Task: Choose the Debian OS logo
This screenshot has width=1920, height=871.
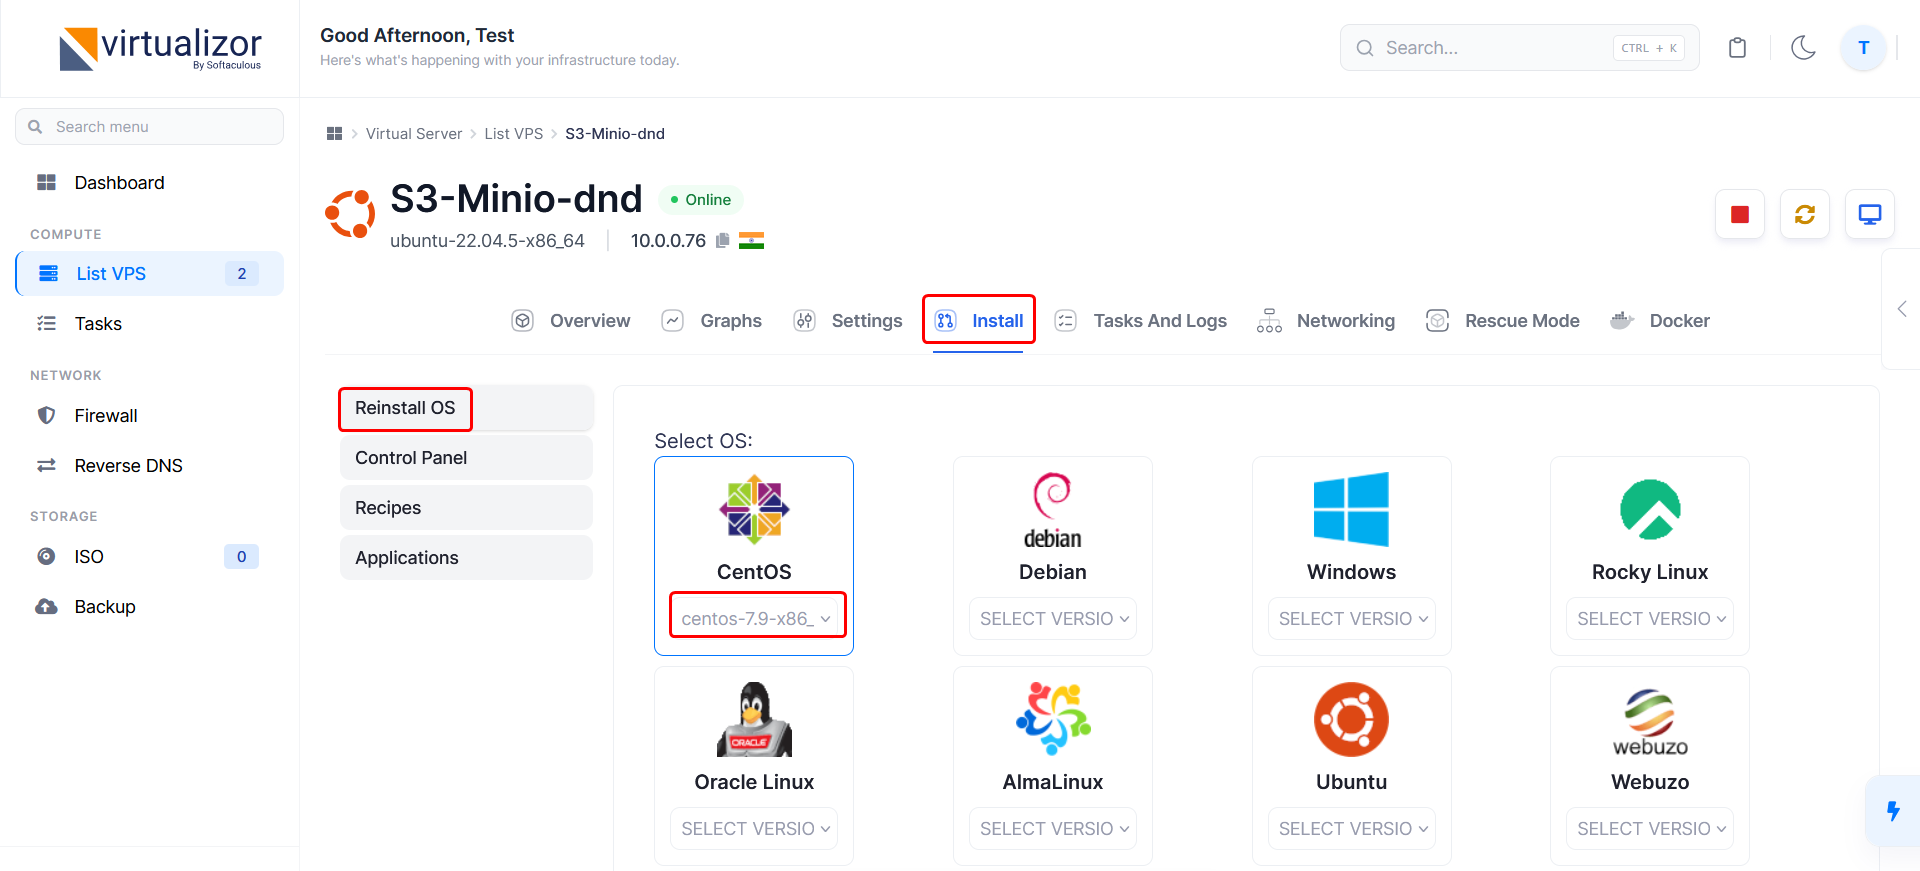Action: (x=1053, y=511)
